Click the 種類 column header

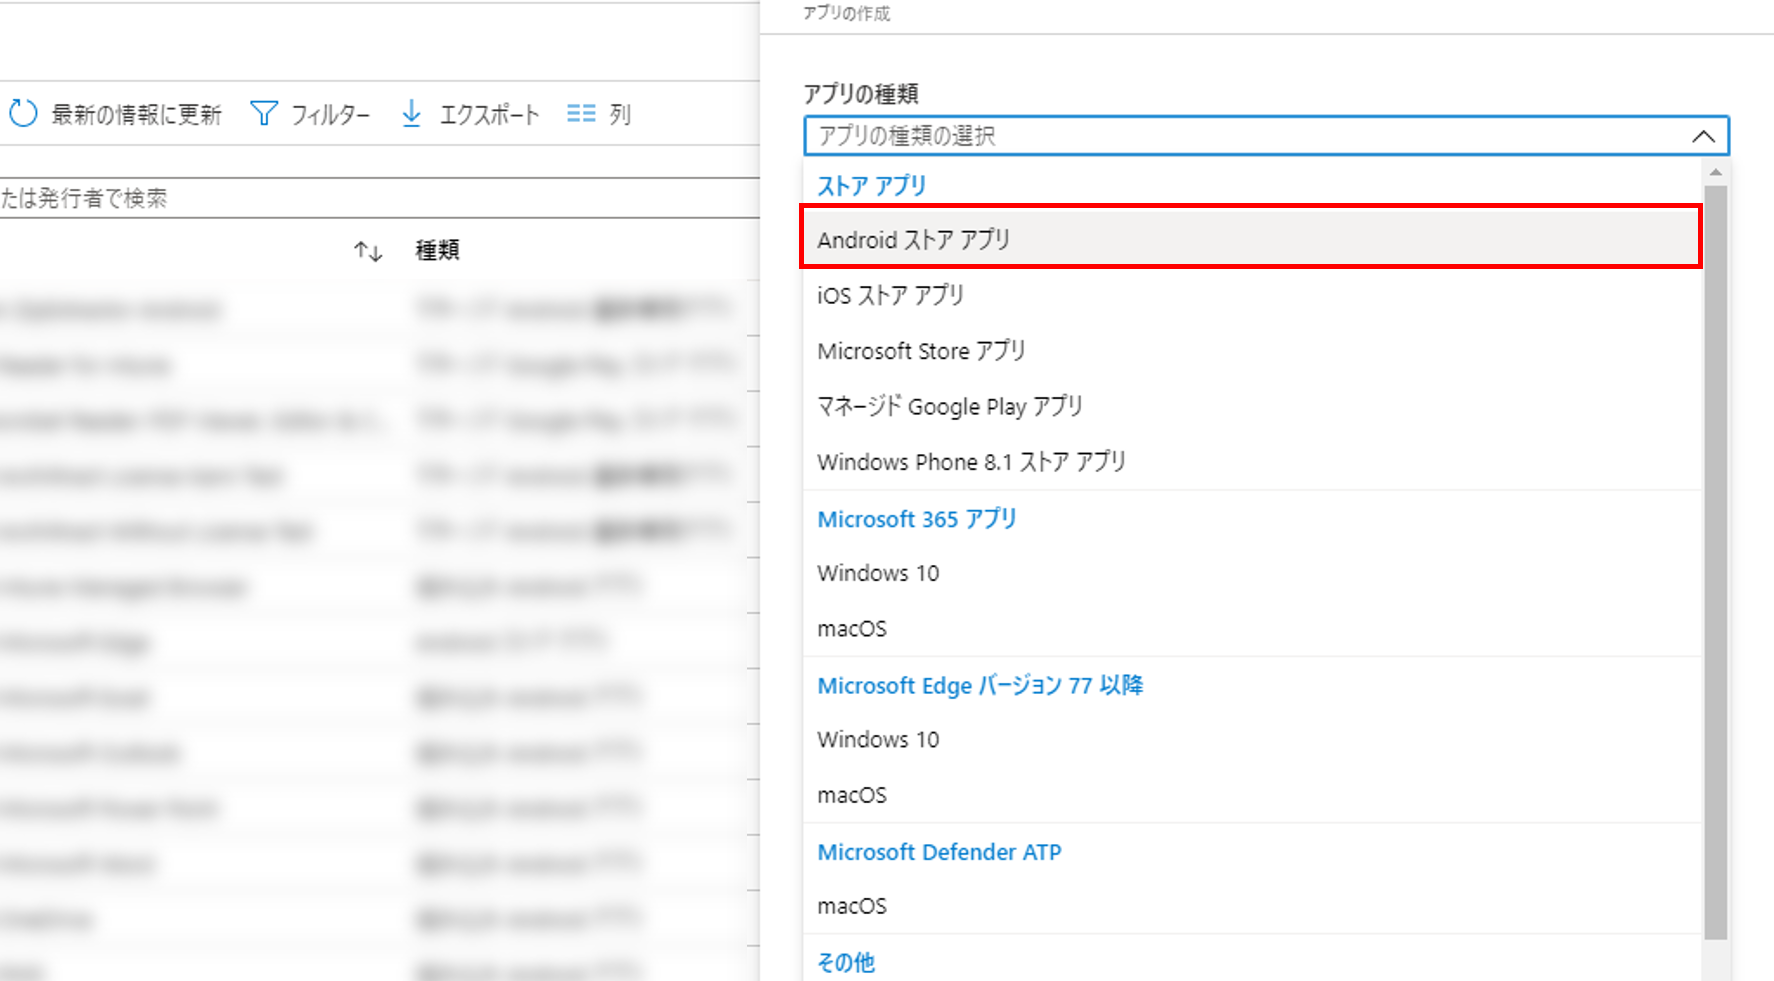point(437,251)
